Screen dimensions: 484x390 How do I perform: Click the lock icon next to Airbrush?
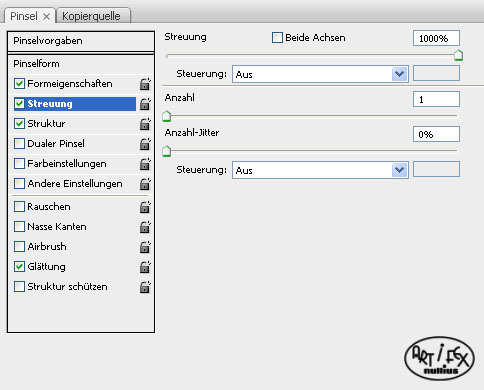click(145, 247)
